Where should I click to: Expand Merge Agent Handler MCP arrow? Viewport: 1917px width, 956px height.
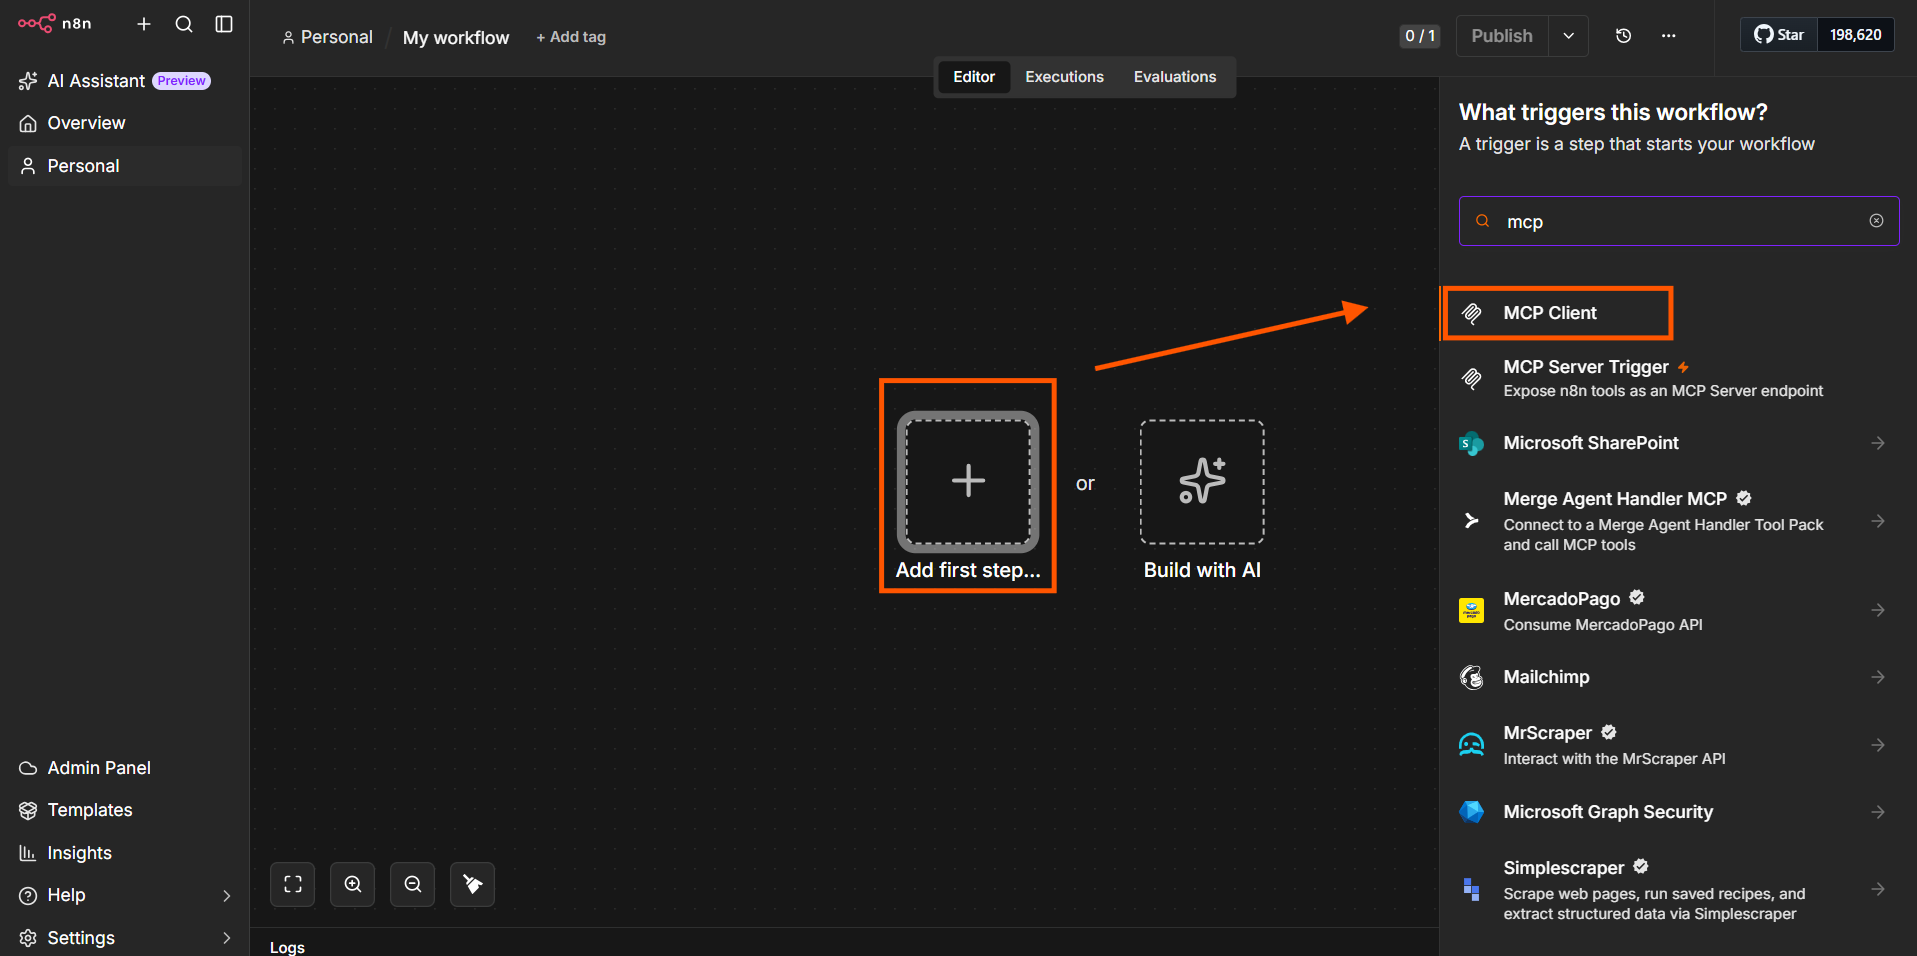tap(1878, 521)
